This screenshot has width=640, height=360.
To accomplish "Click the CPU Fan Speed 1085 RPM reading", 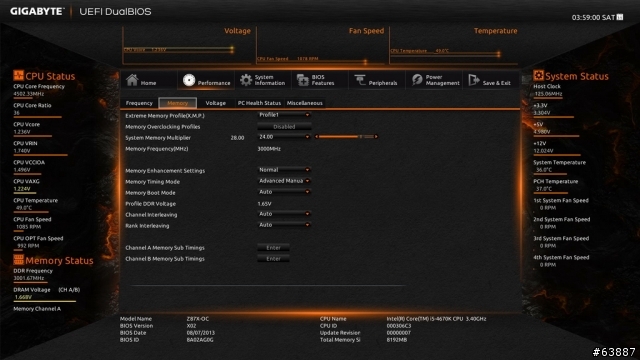I will [x=29, y=227].
